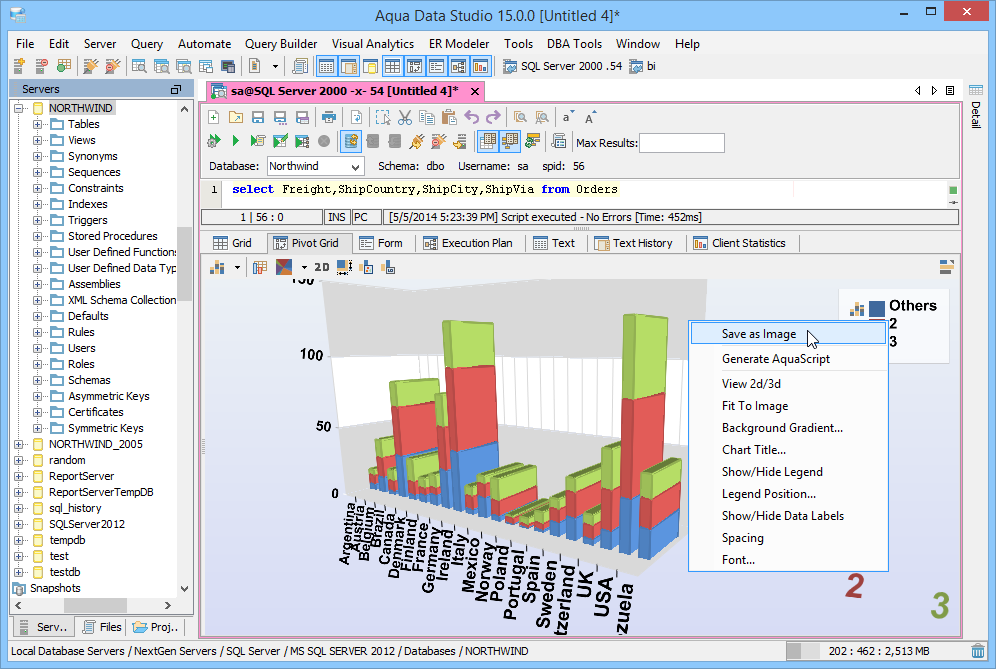Expand the Tables folder

(37, 124)
